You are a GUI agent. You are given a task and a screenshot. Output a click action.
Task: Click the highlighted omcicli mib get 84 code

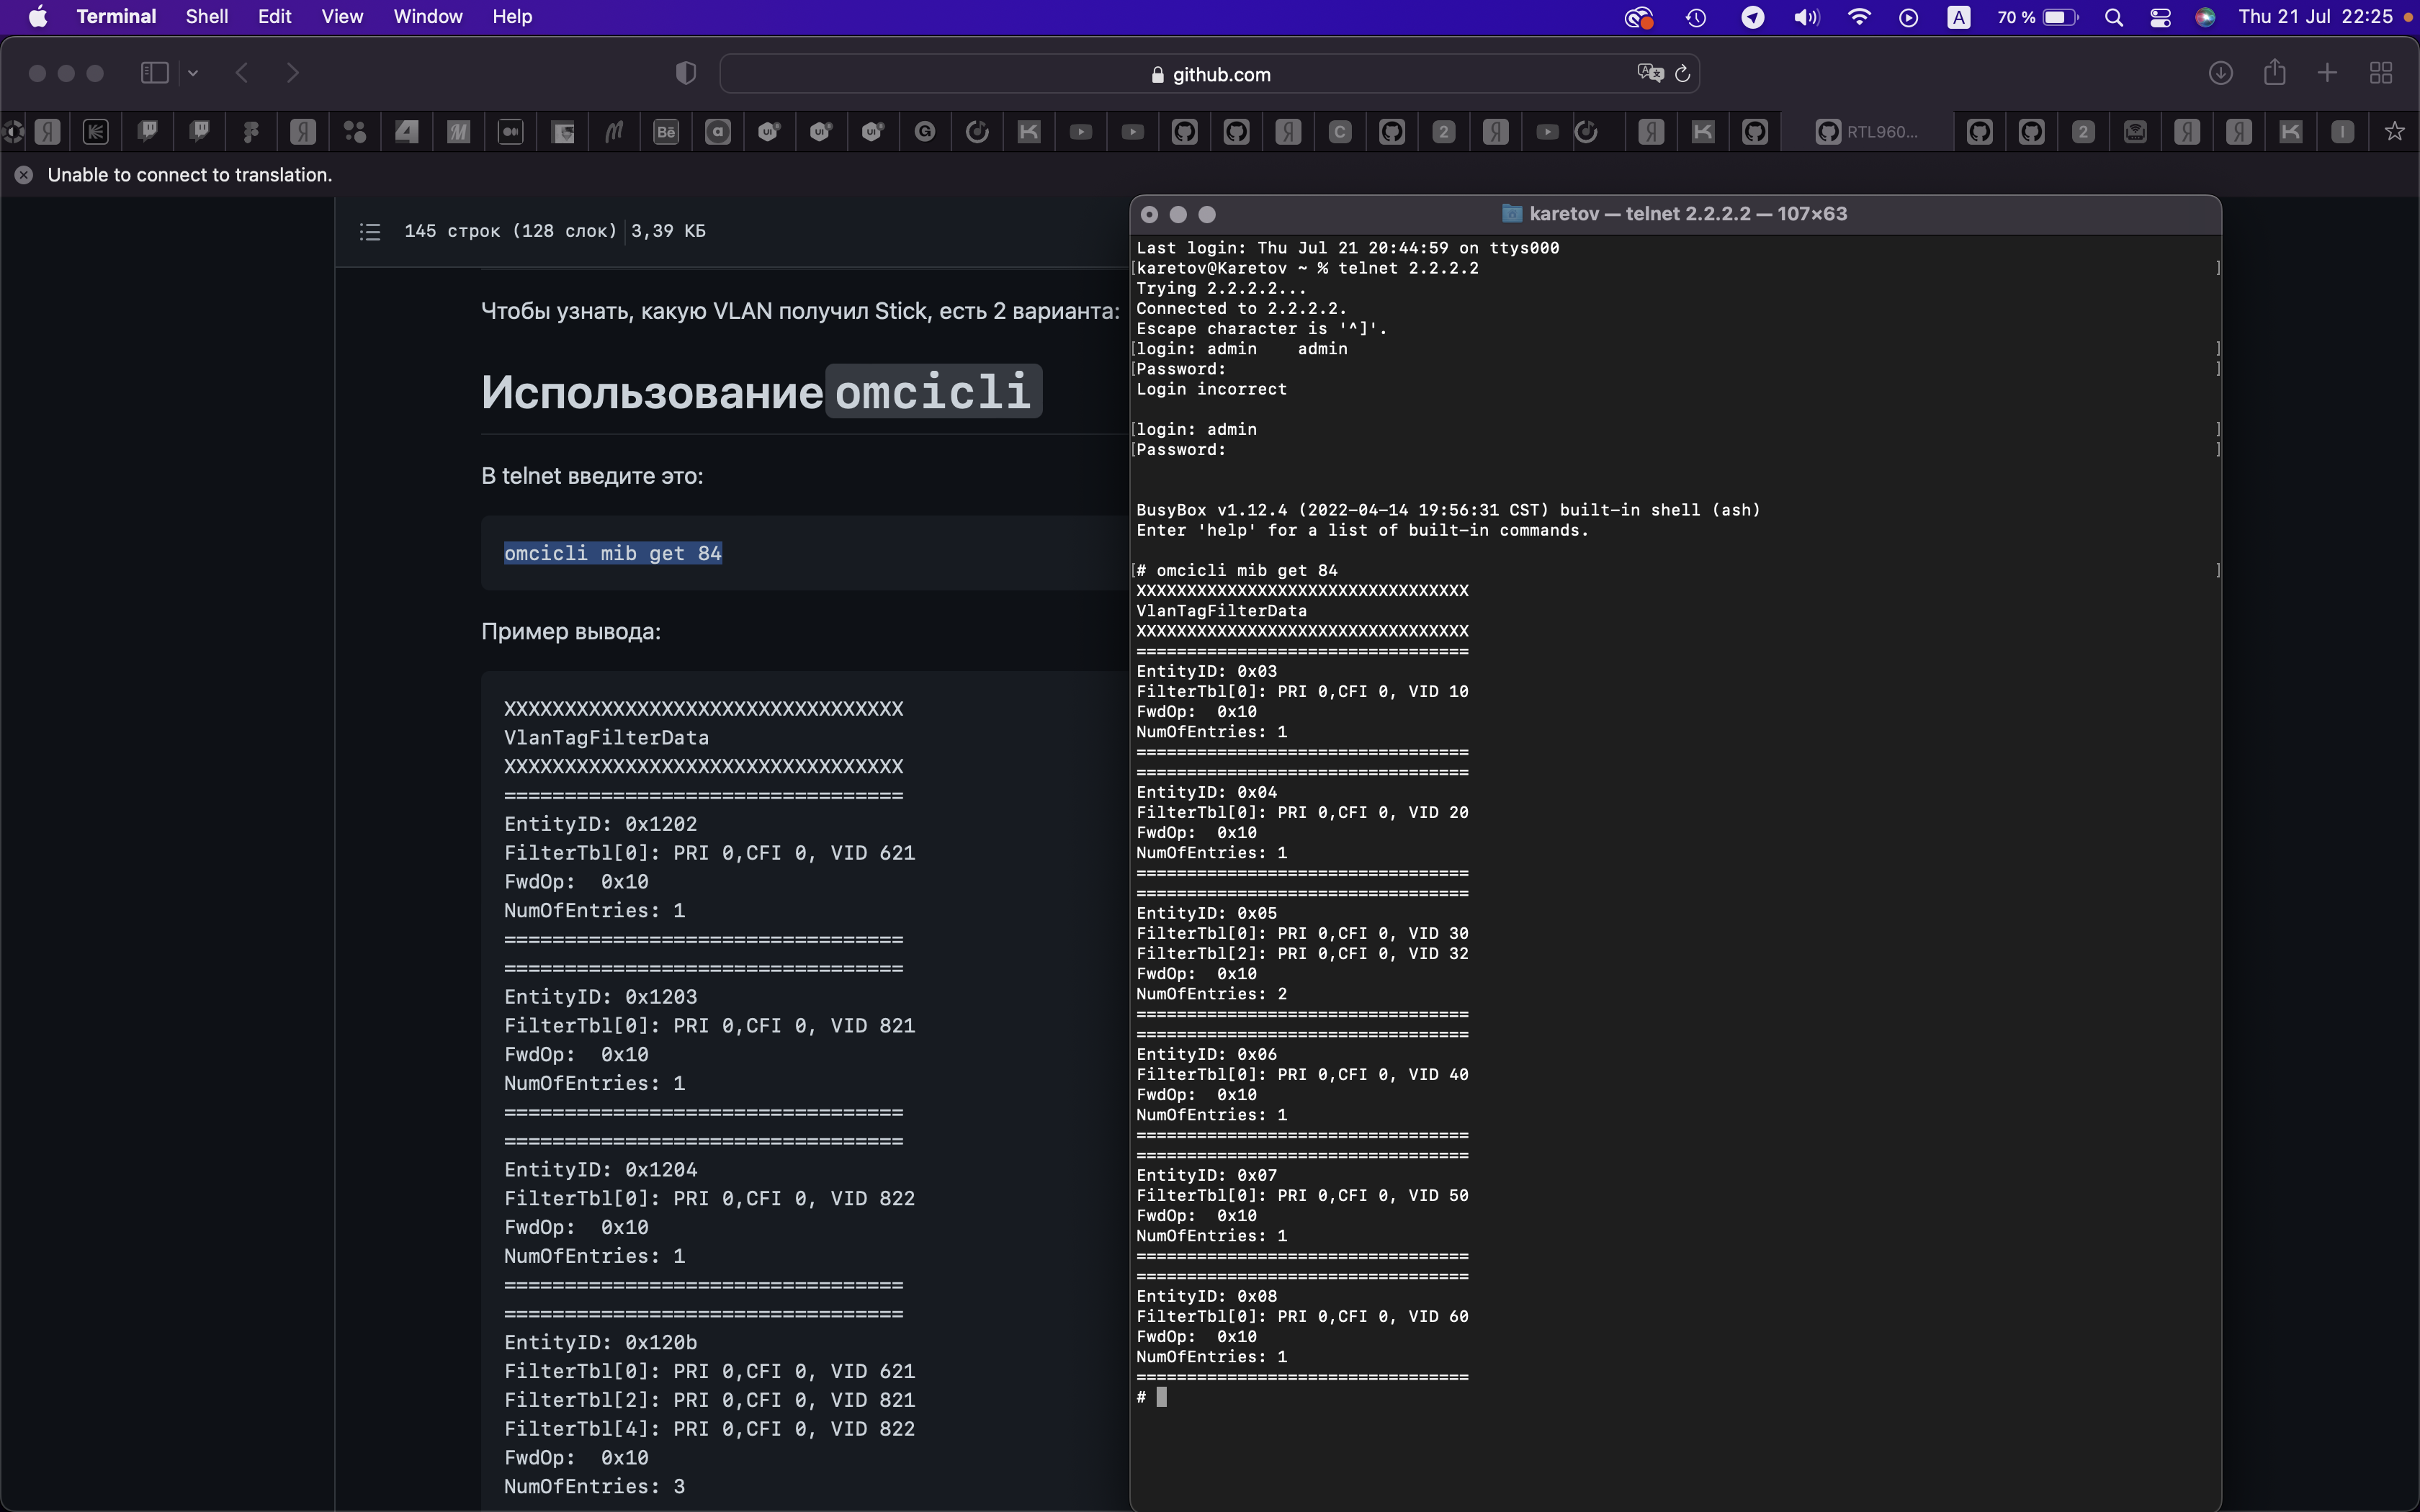click(x=613, y=553)
